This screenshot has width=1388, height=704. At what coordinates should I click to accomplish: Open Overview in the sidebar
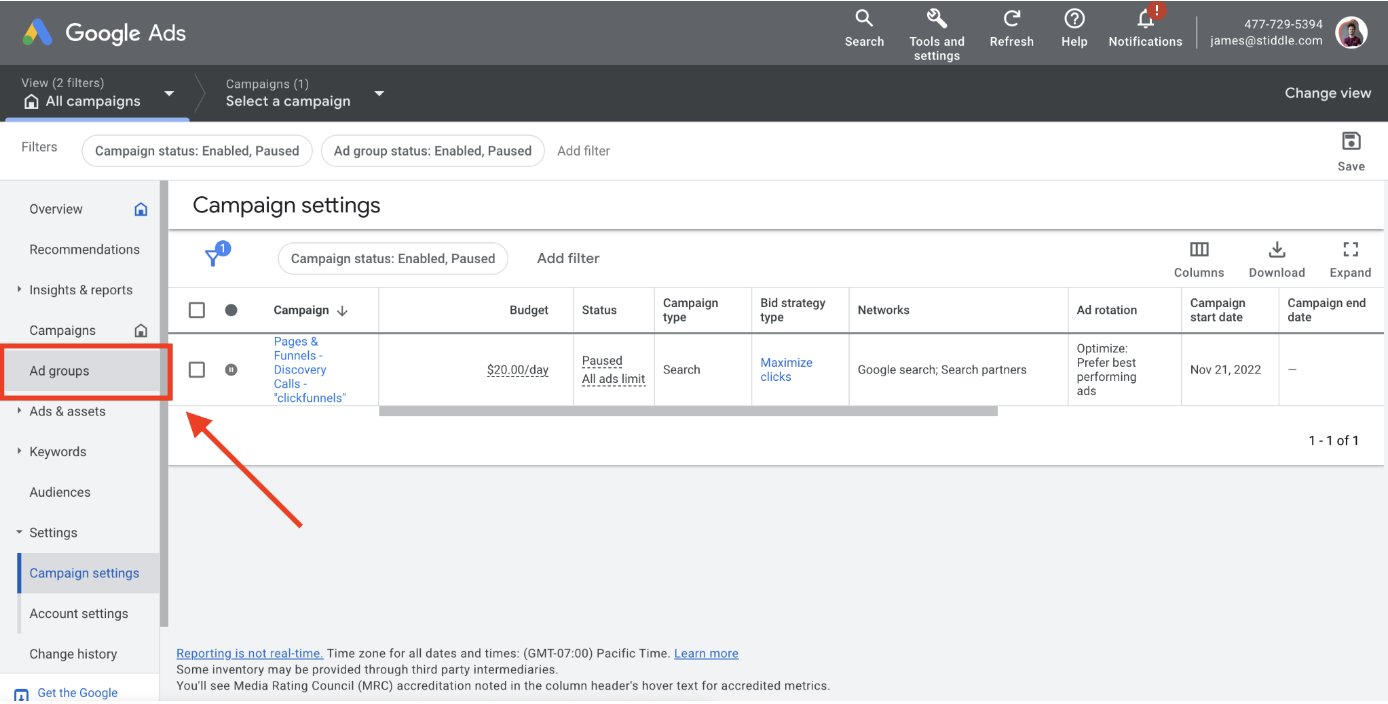[56, 209]
